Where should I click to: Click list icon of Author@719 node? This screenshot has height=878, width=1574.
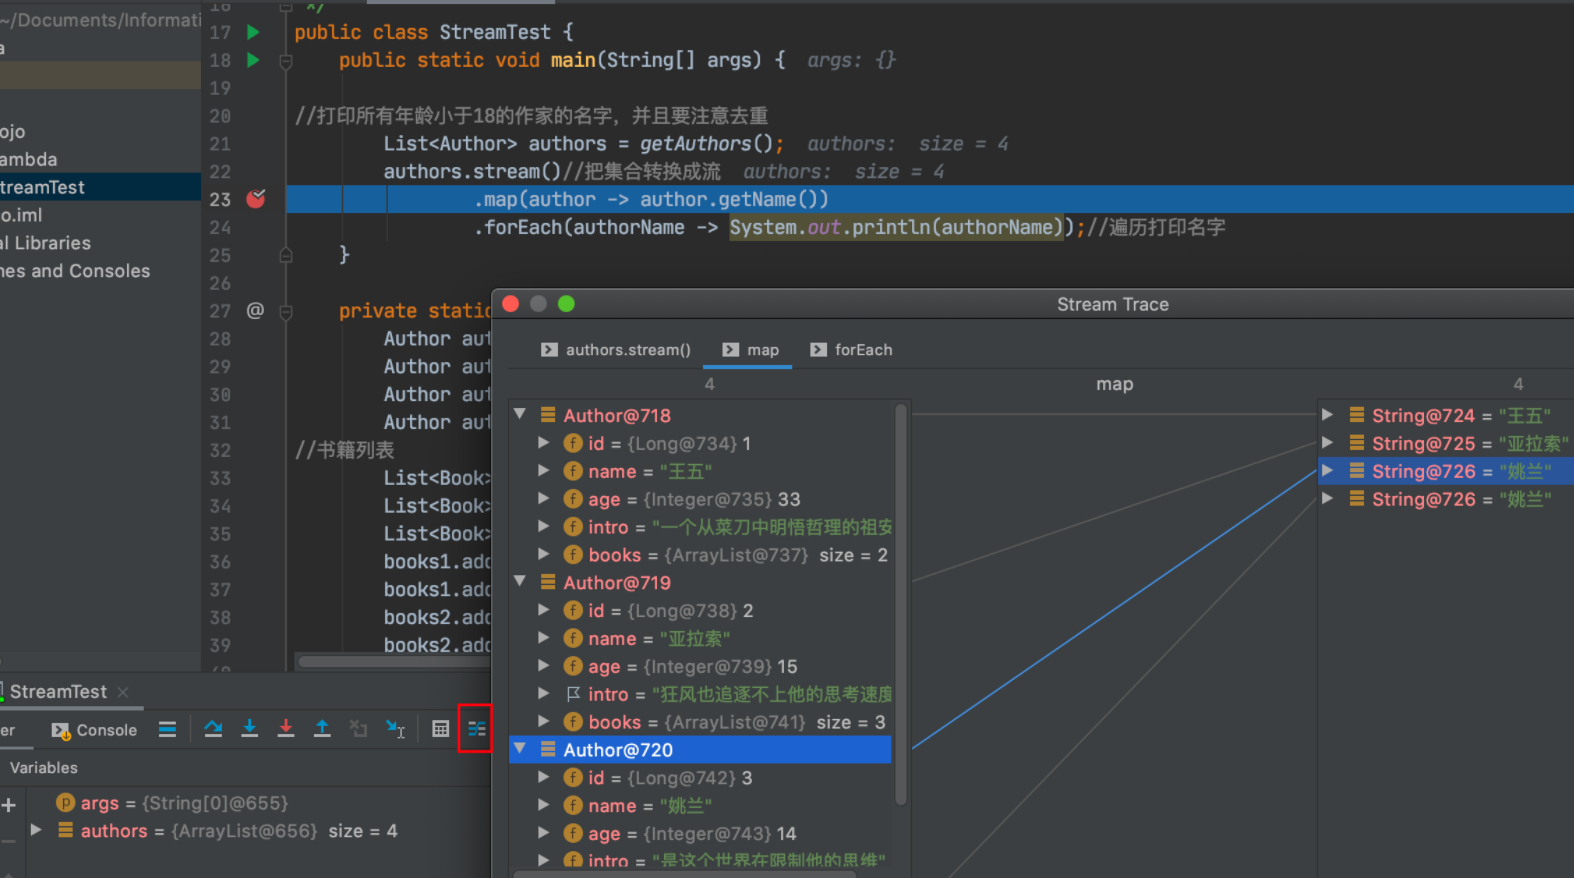coord(548,581)
